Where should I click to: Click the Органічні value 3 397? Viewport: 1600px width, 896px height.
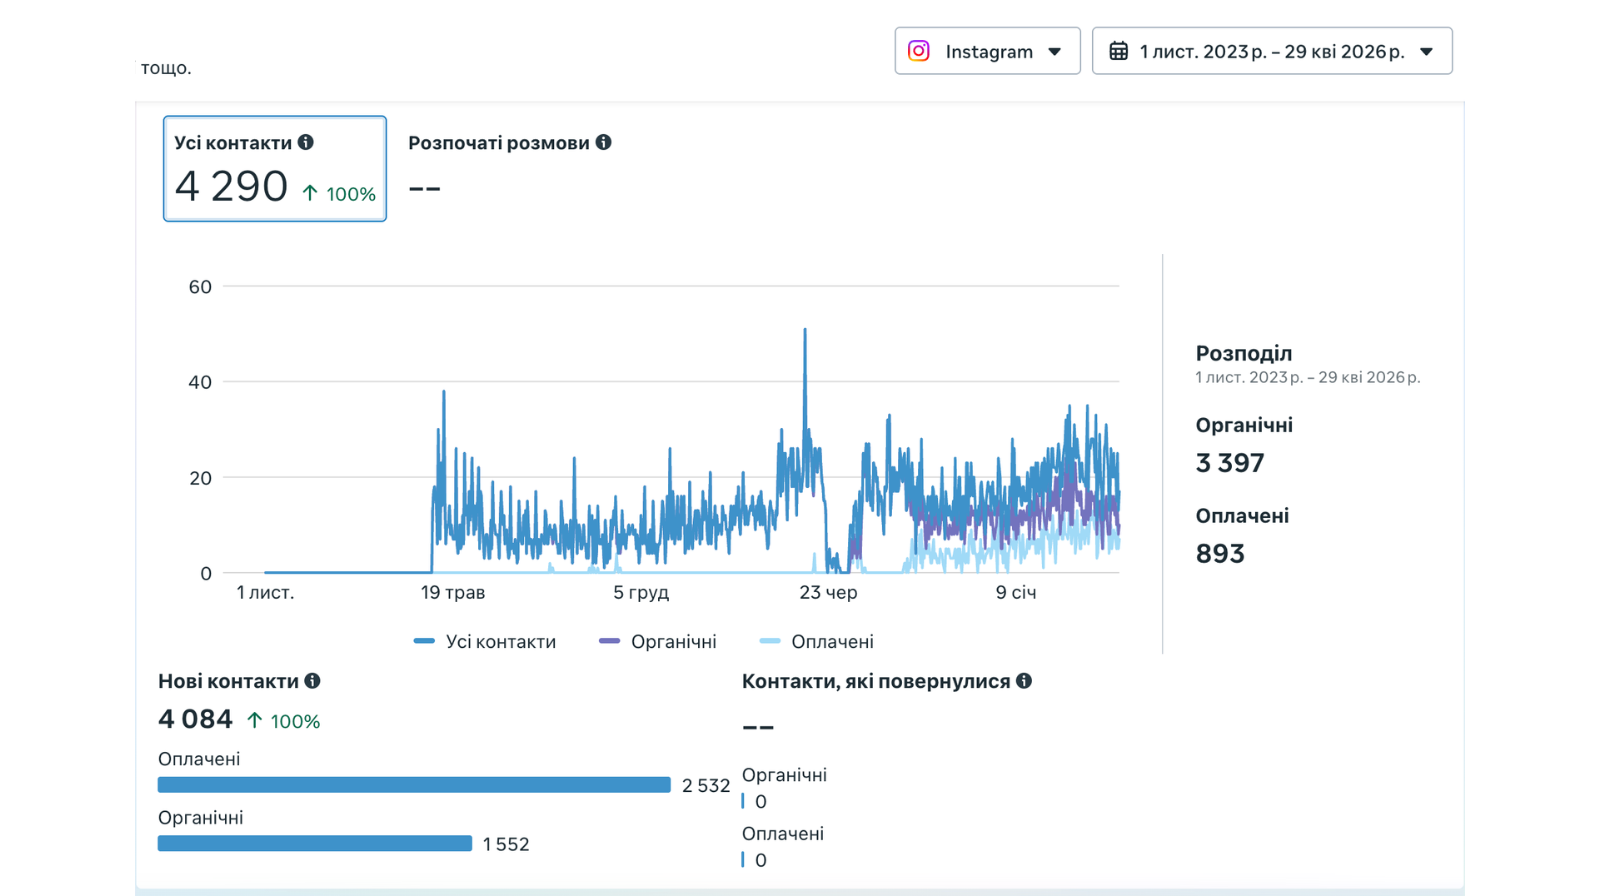pos(1230,463)
